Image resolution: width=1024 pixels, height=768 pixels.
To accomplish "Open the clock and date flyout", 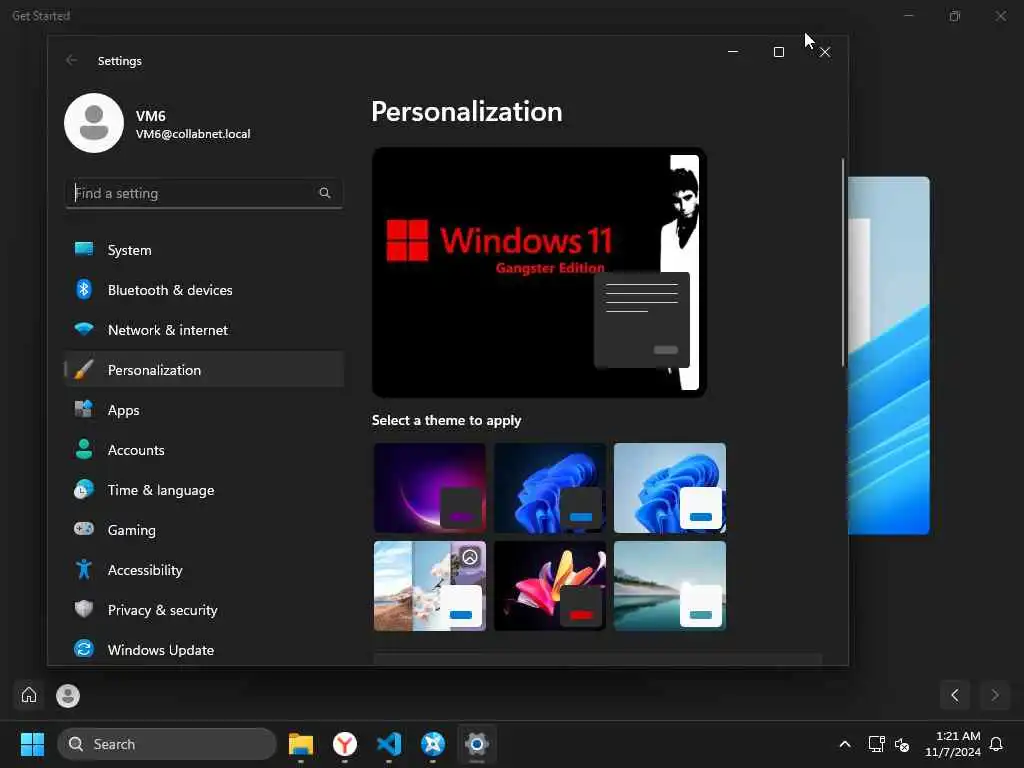I will pos(953,744).
